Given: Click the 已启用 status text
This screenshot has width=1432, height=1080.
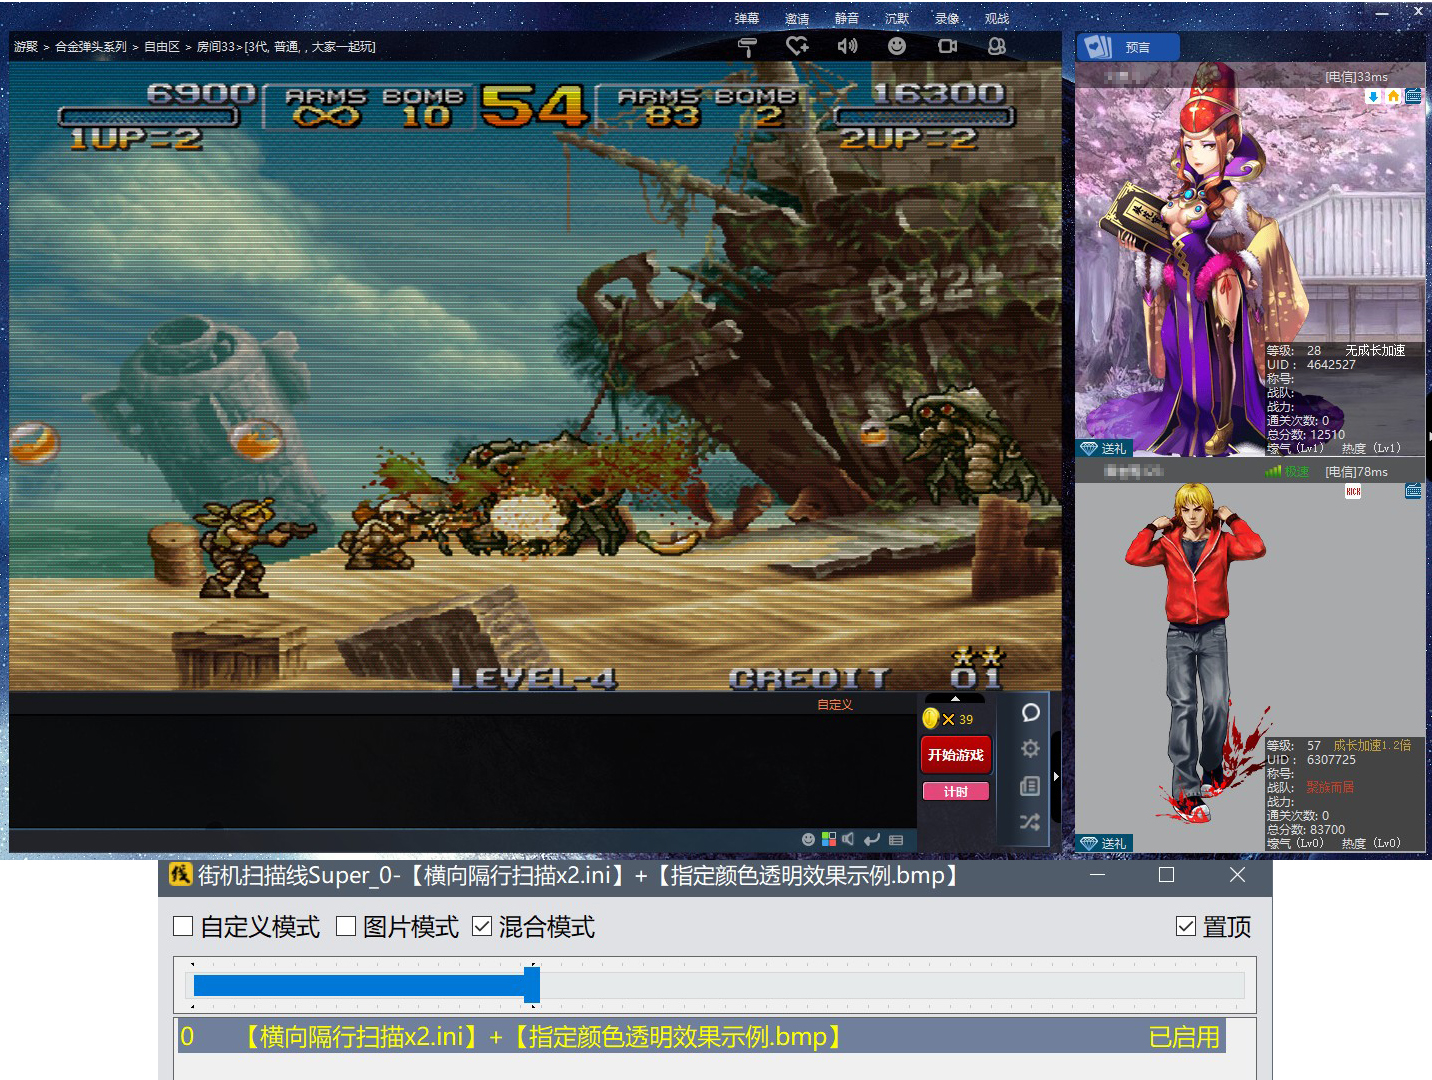Looking at the screenshot, I should coord(1184,1037).
